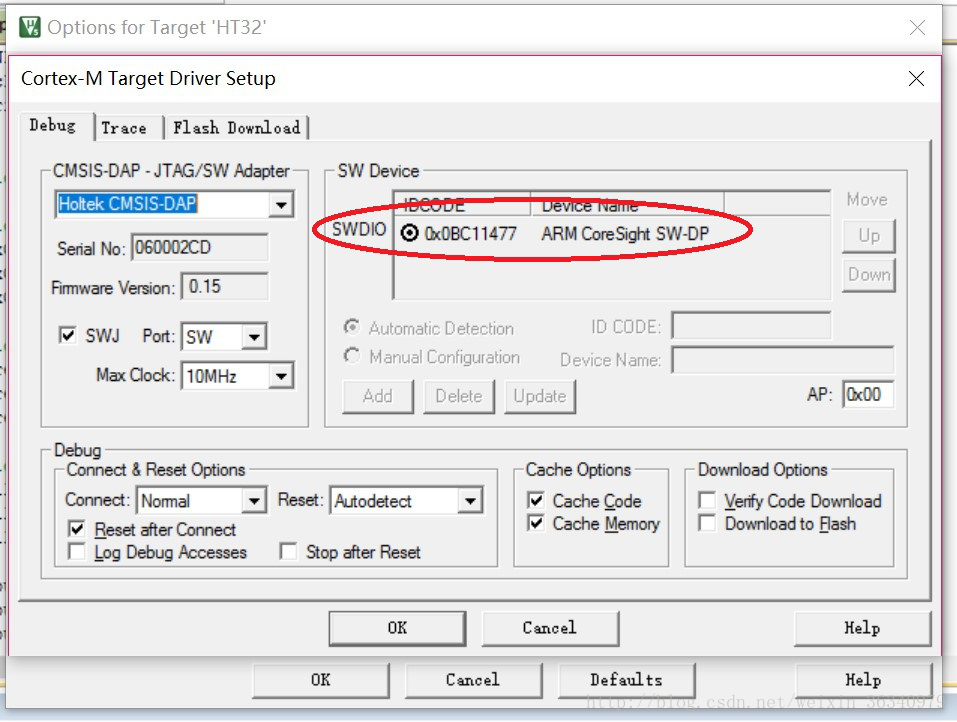The width and height of the screenshot is (957, 722).
Task: Toggle the SWJ checkbox
Action: pyautogui.click(x=68, y=335)
